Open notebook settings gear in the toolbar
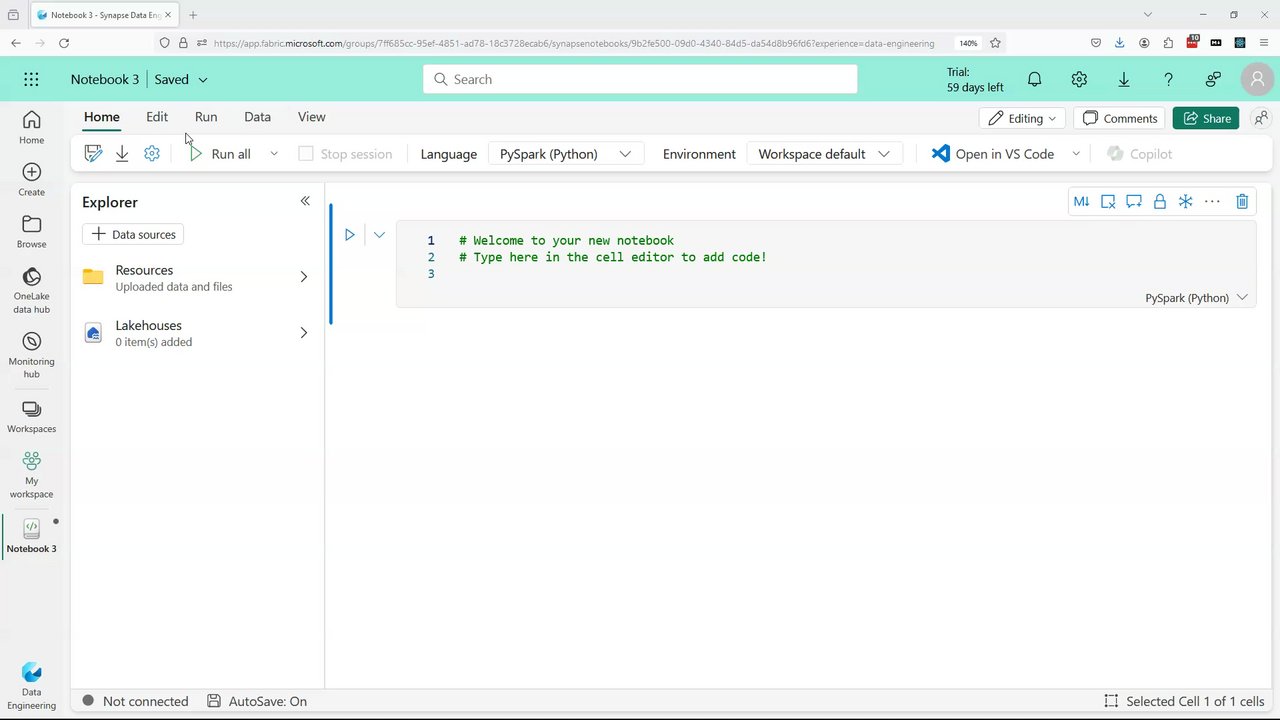The height and width of the screenshot is (720, 1280). 151,154
